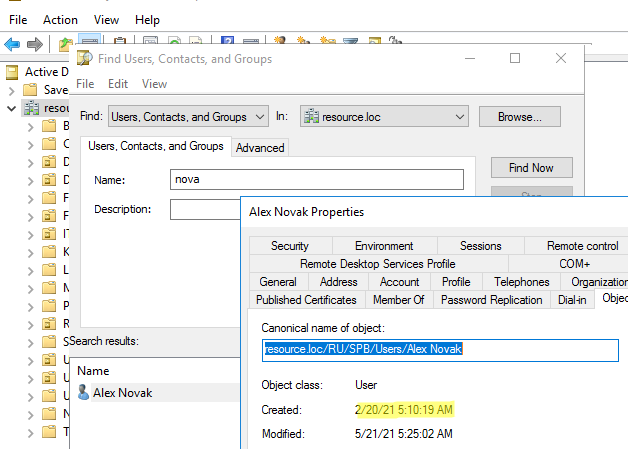The image size is (628, 449).
Task: Toggle the Show/Hide Console Tree toolbar icon
Action: (x=90, y=40)
